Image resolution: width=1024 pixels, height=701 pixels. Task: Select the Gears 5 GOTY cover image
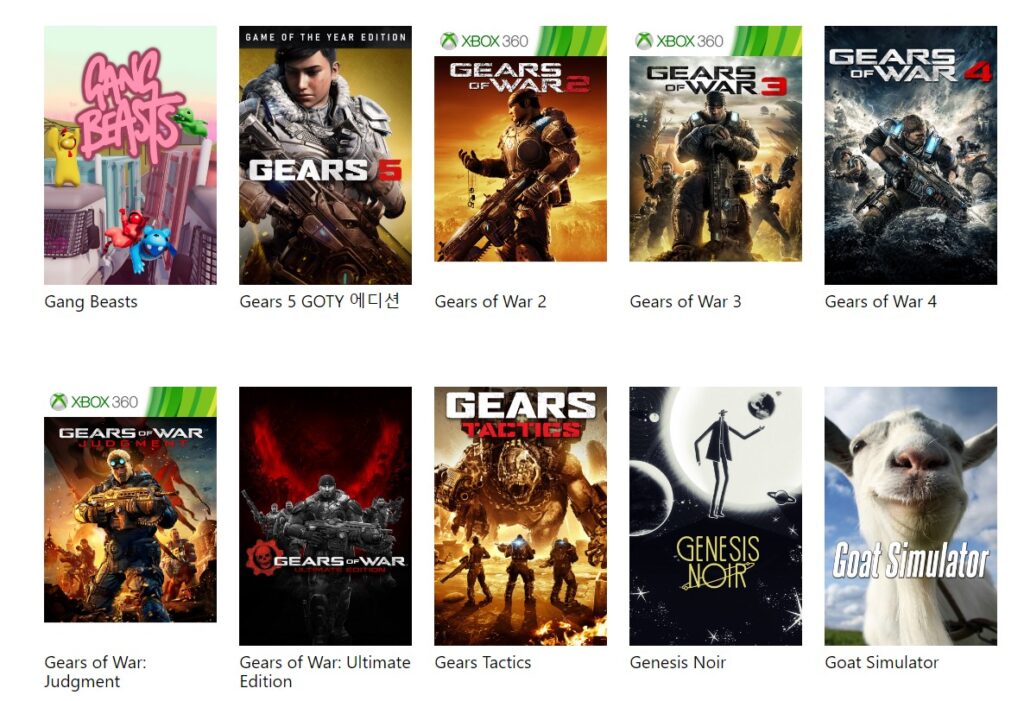(325, 155)
